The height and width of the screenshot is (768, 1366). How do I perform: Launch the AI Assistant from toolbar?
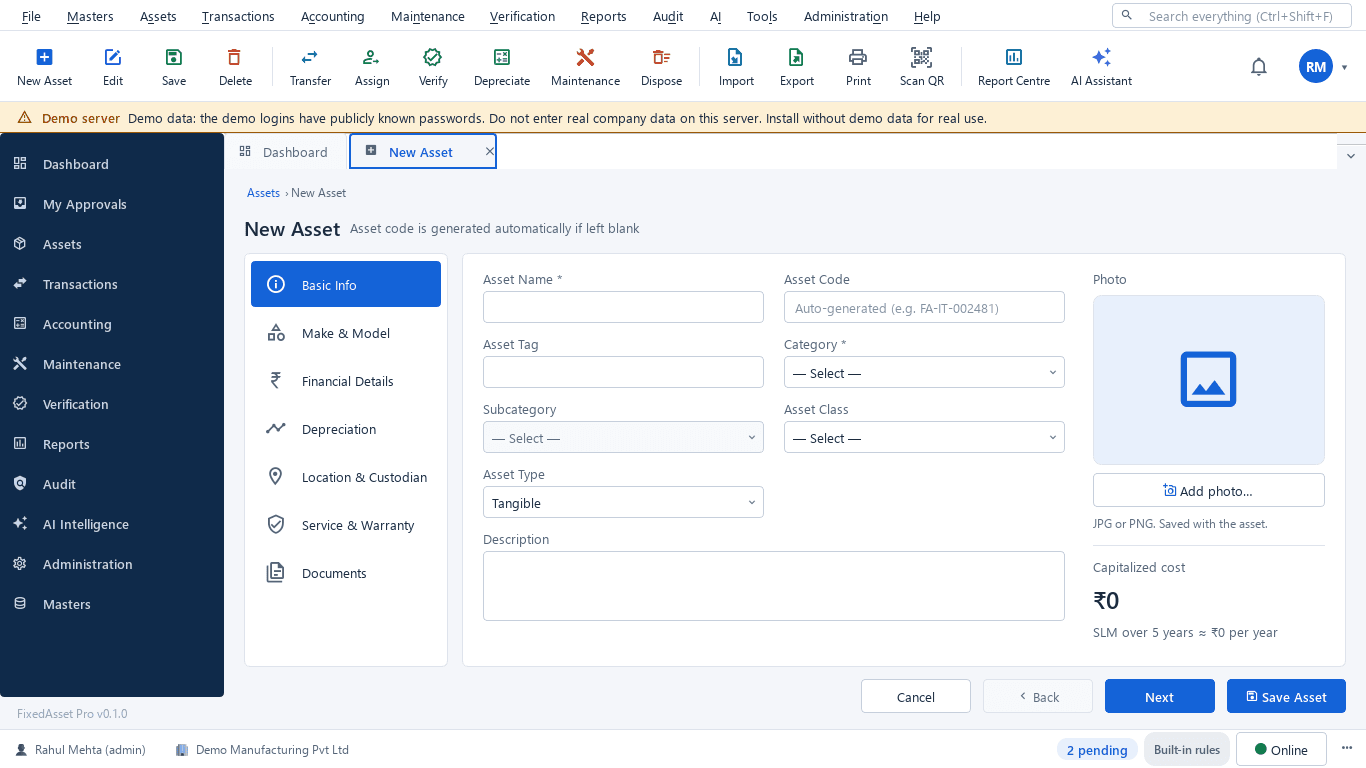1101,67
